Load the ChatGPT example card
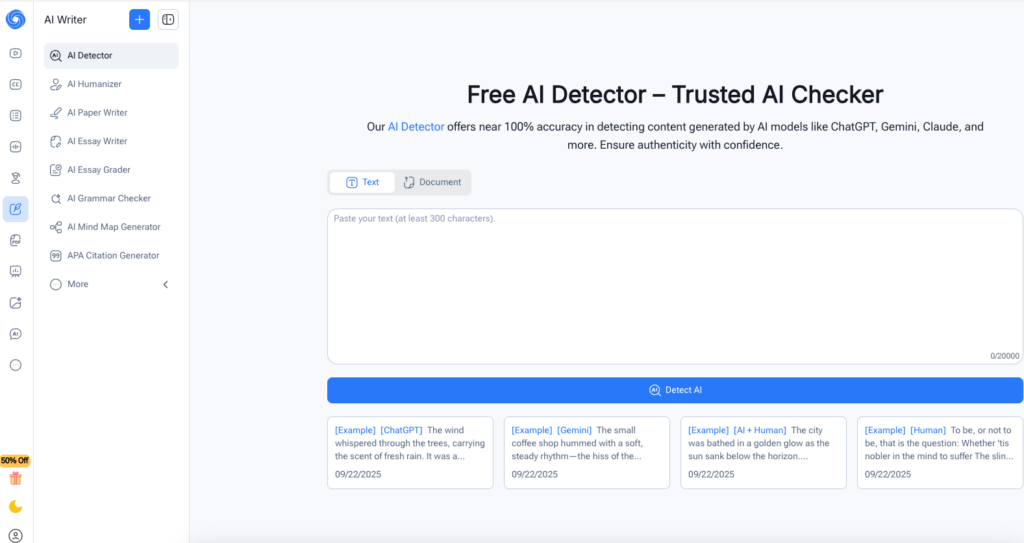This screenshot has height=543, width=1024. (410, 452)
